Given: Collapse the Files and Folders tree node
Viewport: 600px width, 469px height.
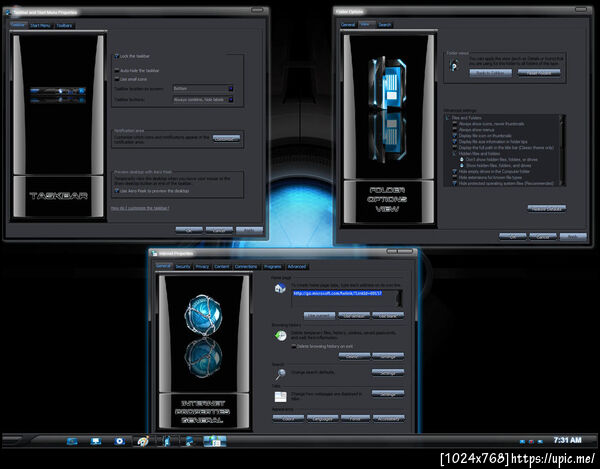Looking at the screenshot, I should point(447,118).
